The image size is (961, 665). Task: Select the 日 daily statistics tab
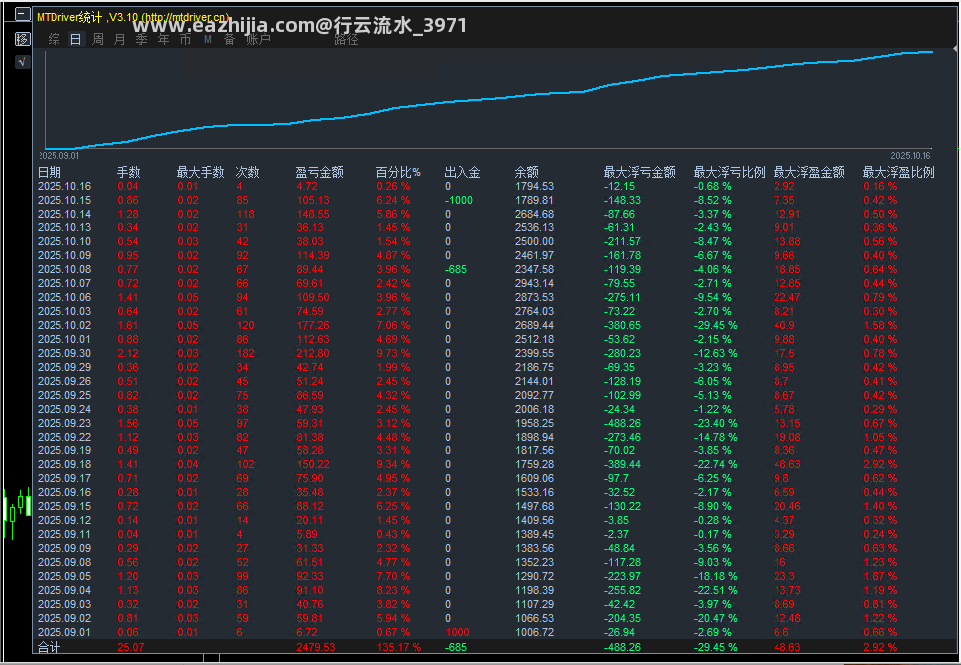(x=75, y=39)
